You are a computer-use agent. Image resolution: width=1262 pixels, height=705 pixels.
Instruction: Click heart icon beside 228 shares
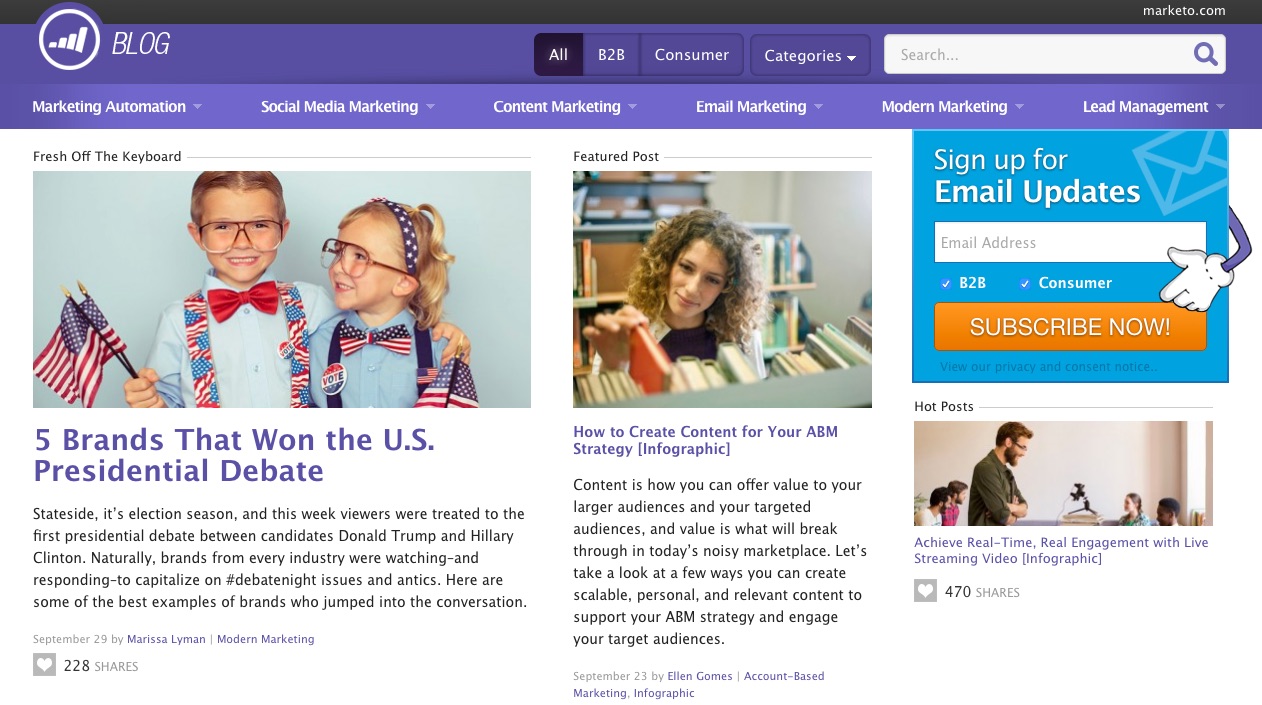[x=44, y=665]
